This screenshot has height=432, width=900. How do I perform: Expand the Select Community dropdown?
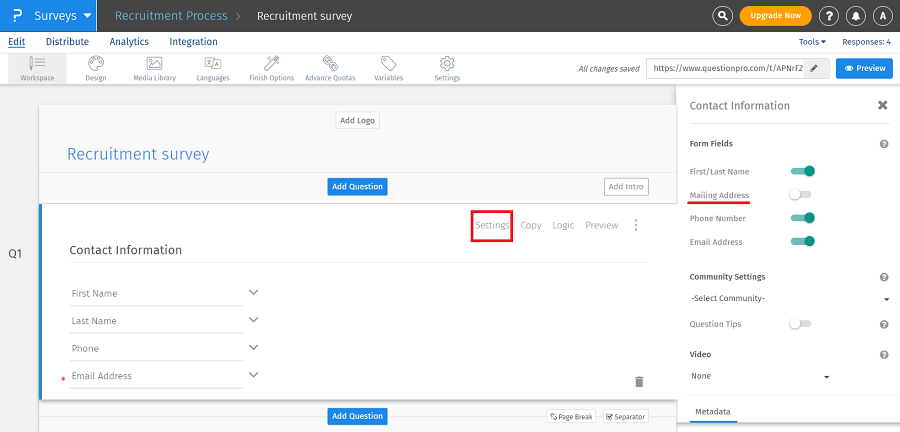[x=789, y=299]
